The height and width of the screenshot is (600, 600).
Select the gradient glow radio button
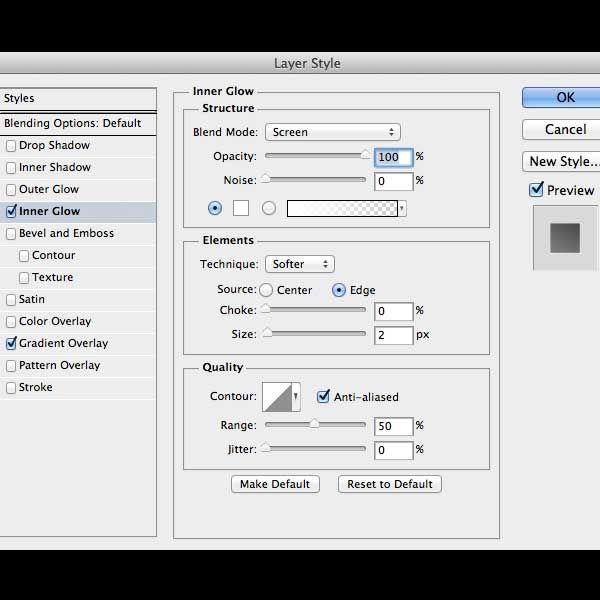(269, 209)
